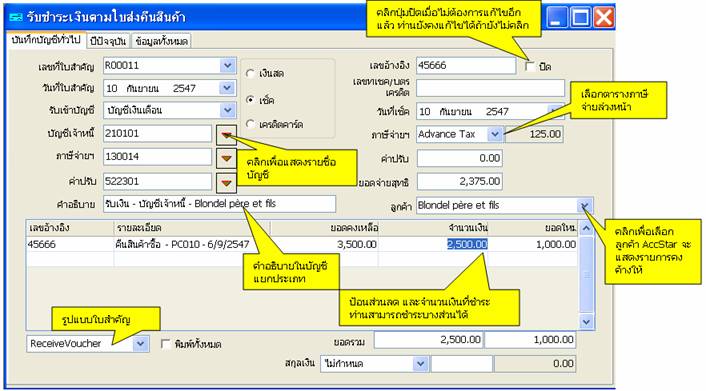Select the เครดิตคาร์ด radio option
The image size is (706, 391).
pos(250,124)
